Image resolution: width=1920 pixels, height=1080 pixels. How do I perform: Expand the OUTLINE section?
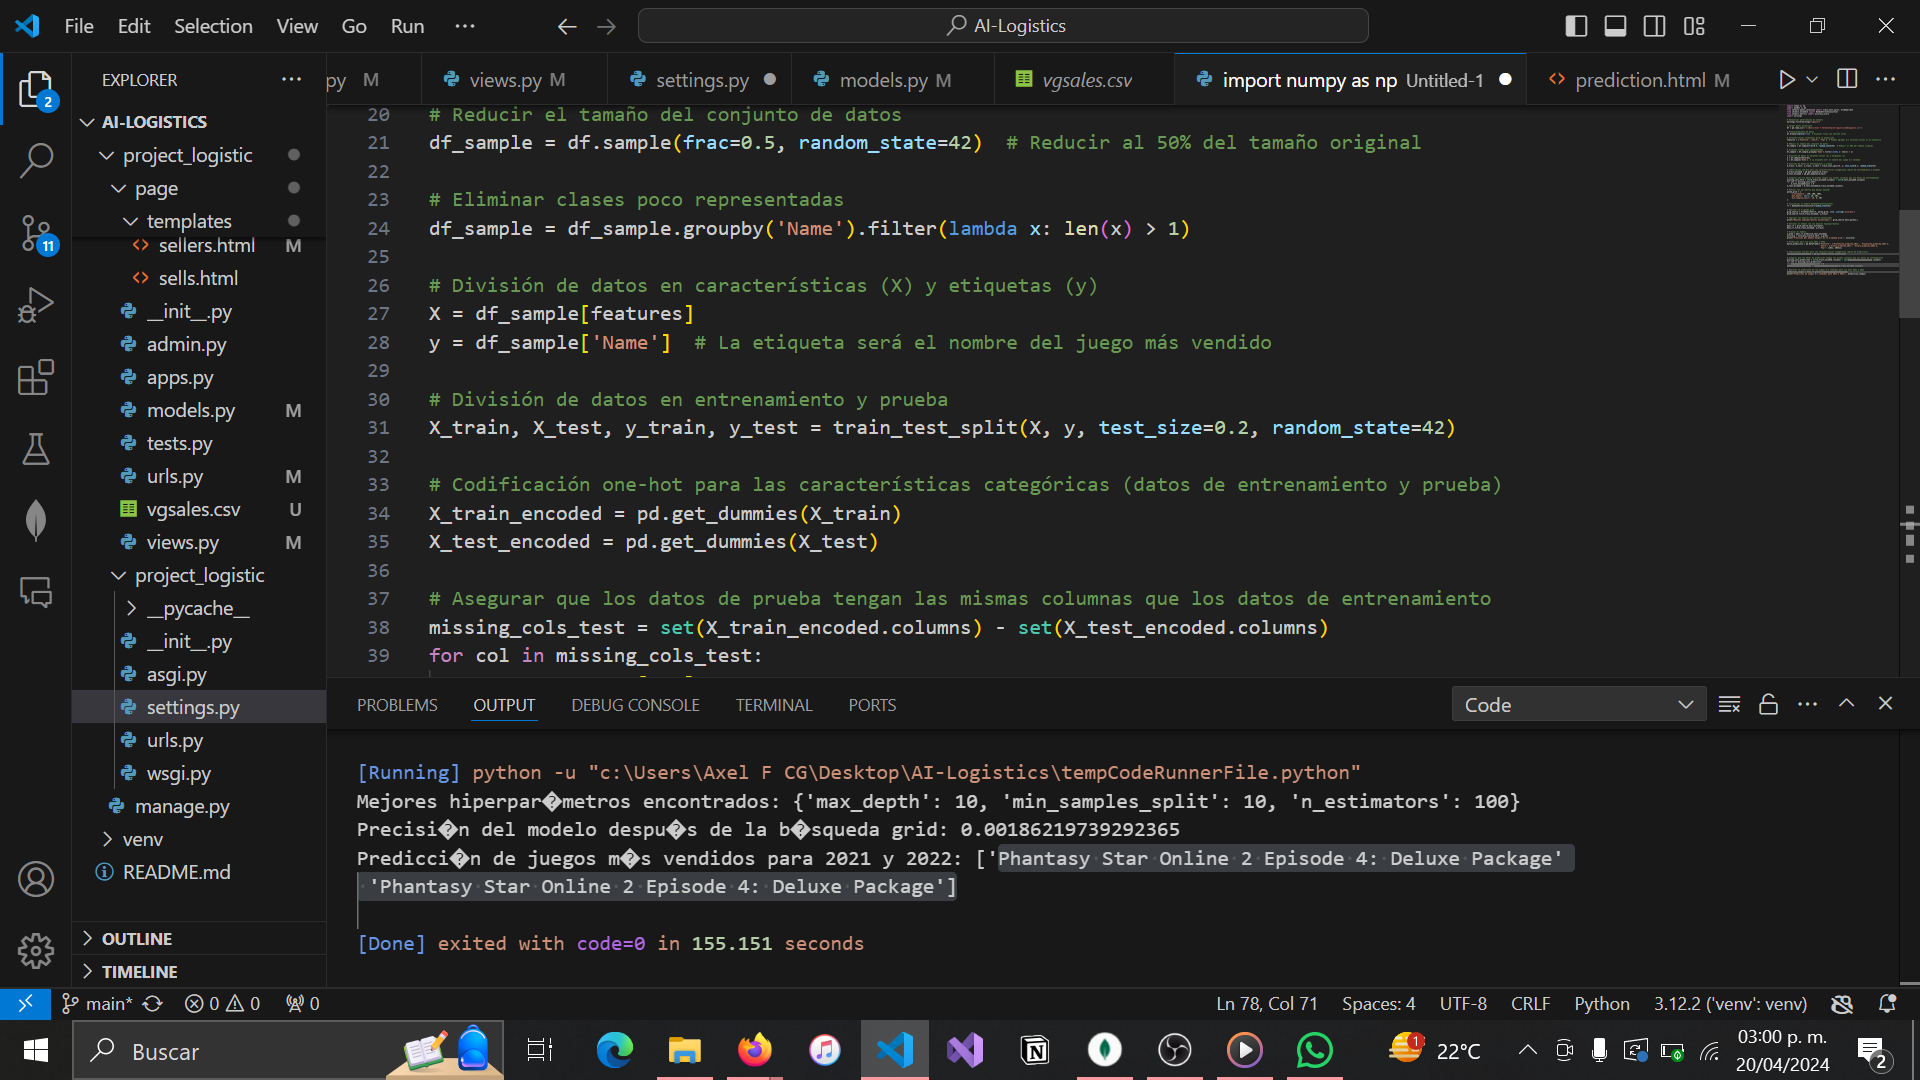[137, 939]
